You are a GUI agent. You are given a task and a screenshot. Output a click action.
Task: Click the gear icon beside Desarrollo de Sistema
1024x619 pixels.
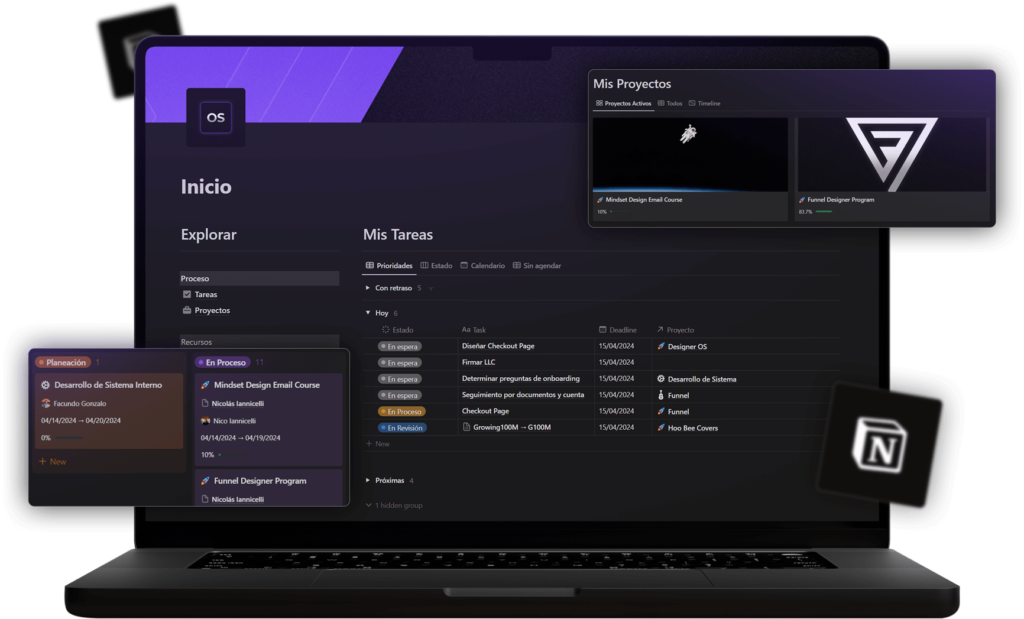point(661,379)
